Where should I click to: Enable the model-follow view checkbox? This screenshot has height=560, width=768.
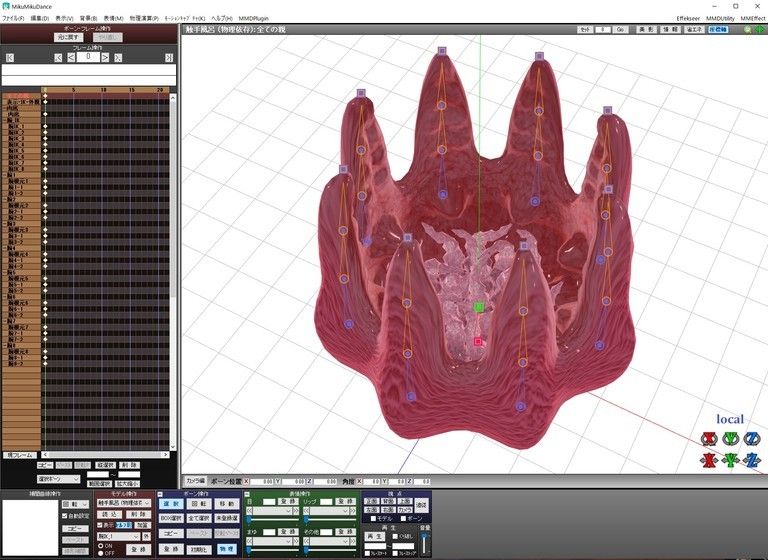point(373,518)
